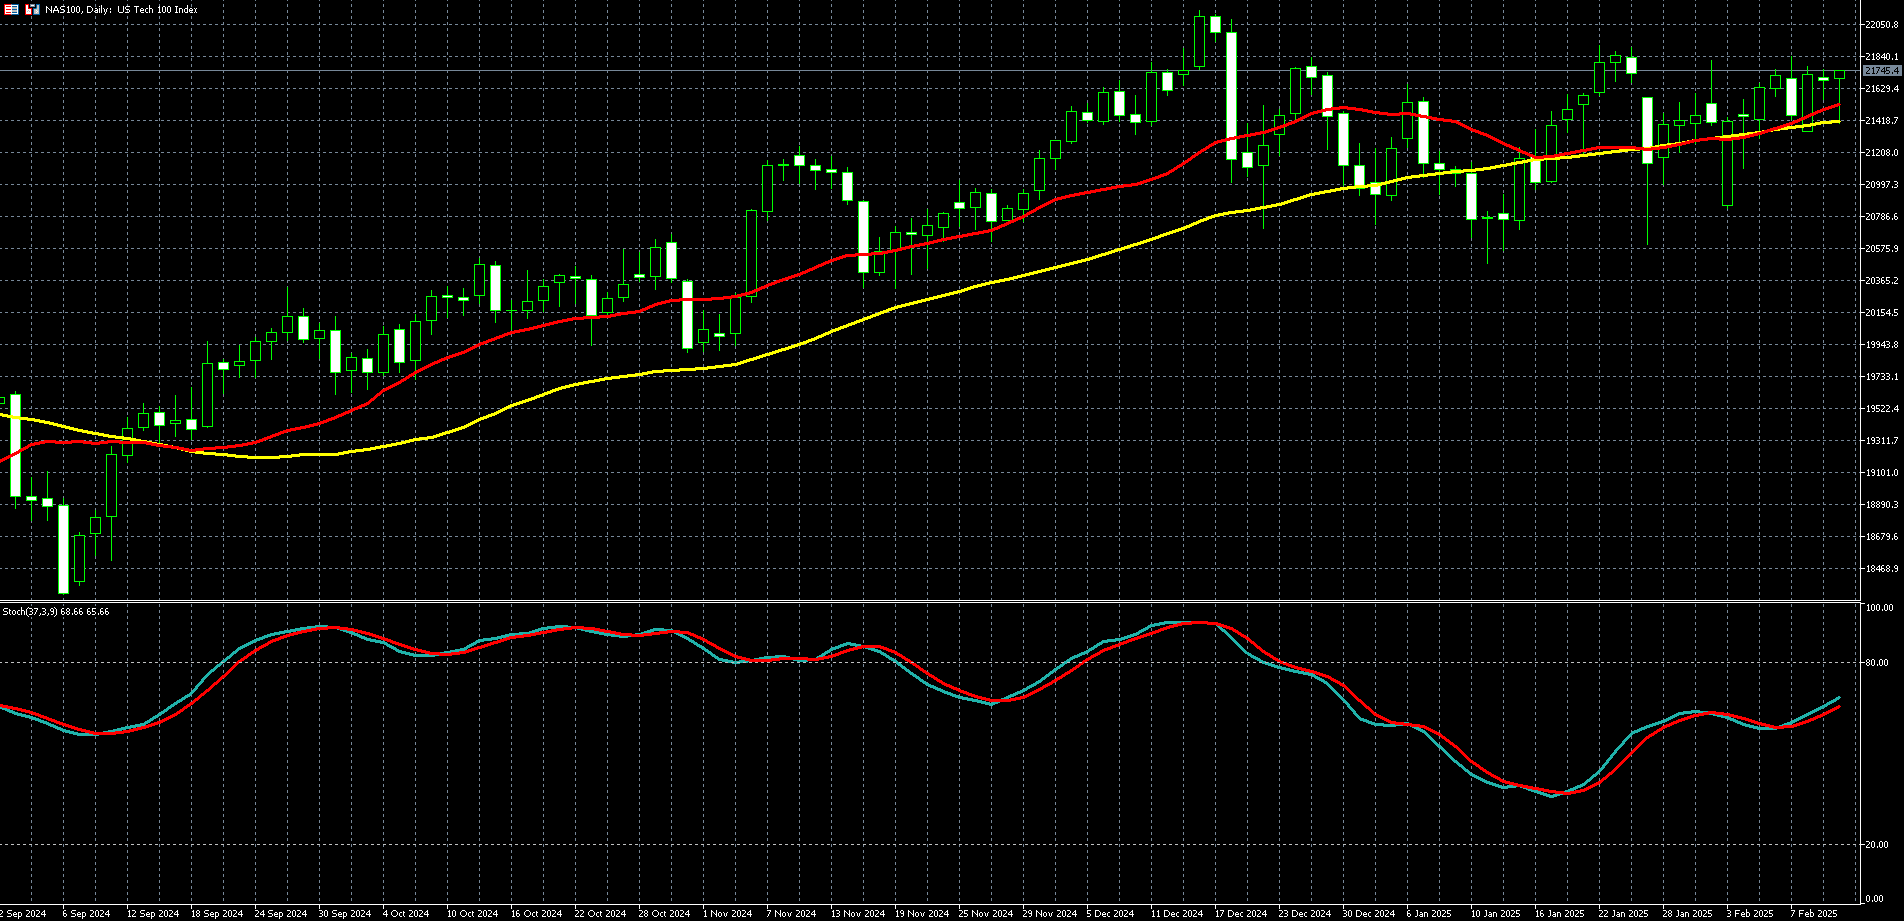Click the 19 Nov 2024 date label
This screenshot has width=1904, height=921.
(x=922, y=914)
